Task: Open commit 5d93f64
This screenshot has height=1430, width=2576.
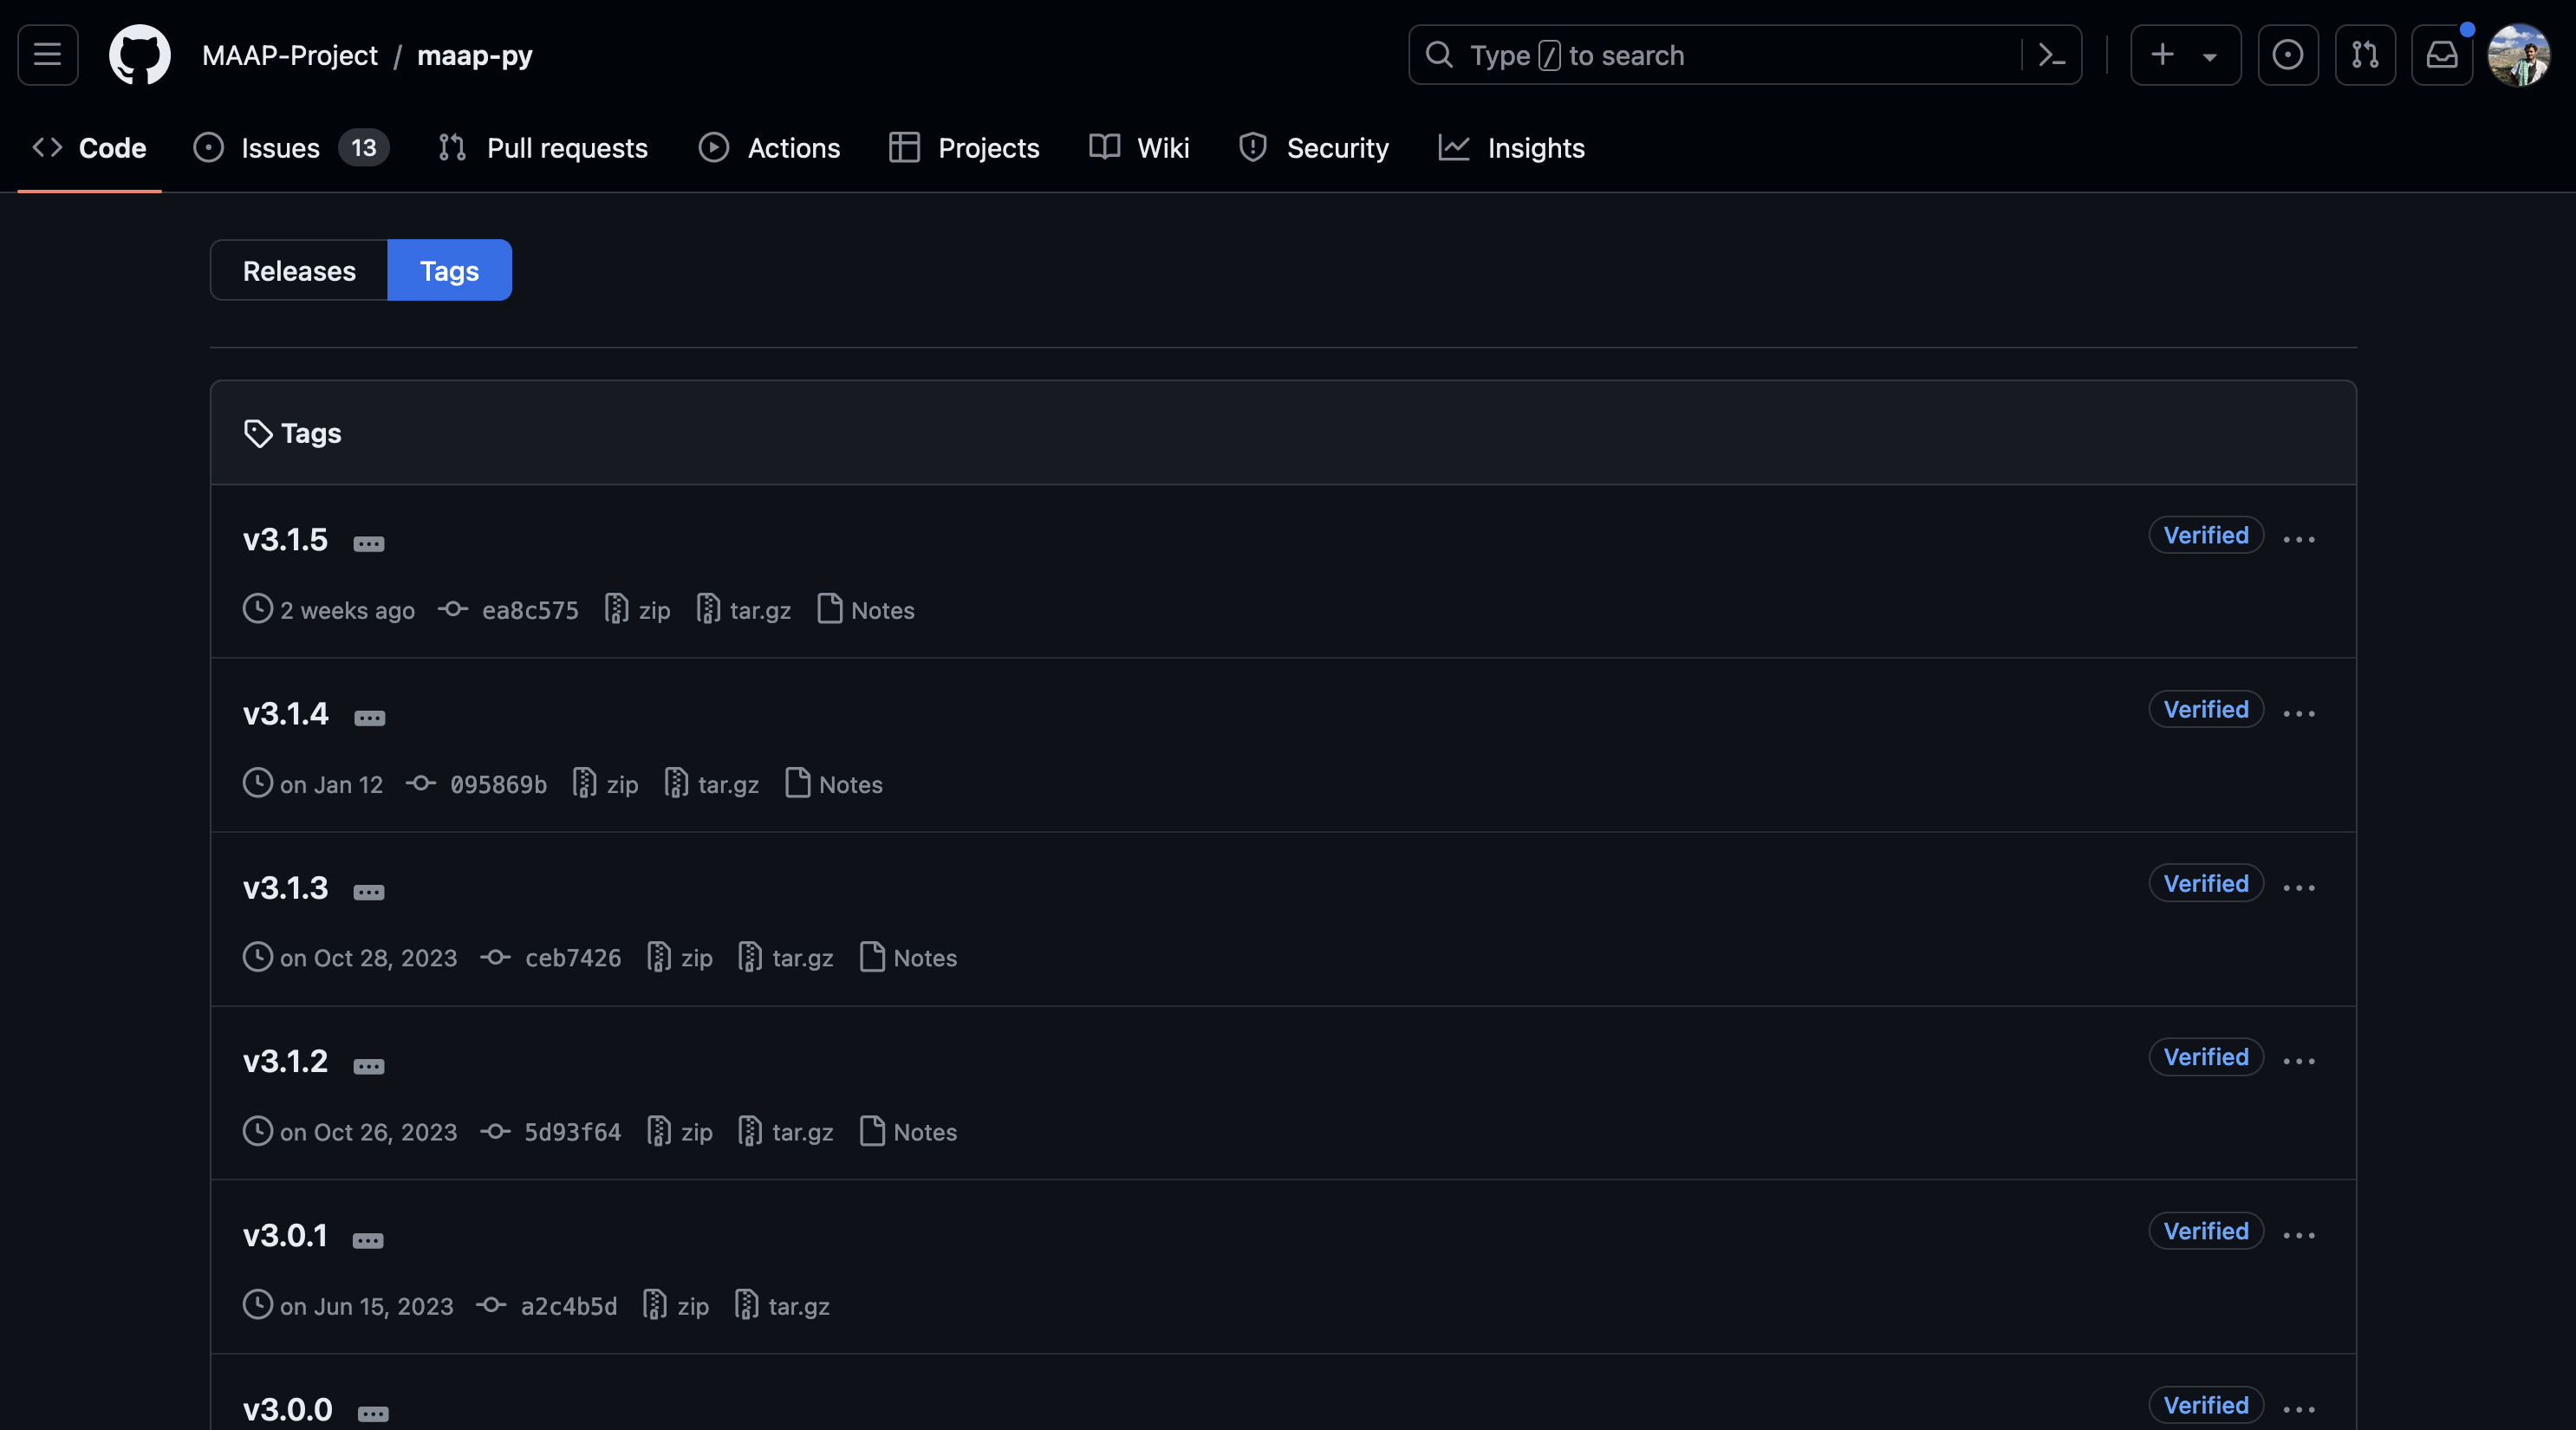Action: tap(551, 1131)
